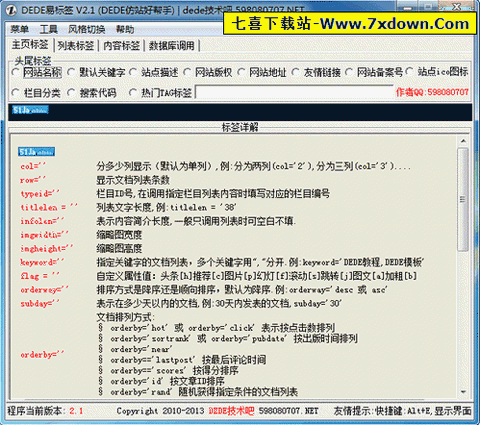The height and width of the screenshot is (425, 480).
Task: Click the 51Ja logo in tag details panel
Action: click(x=36, y=152)
